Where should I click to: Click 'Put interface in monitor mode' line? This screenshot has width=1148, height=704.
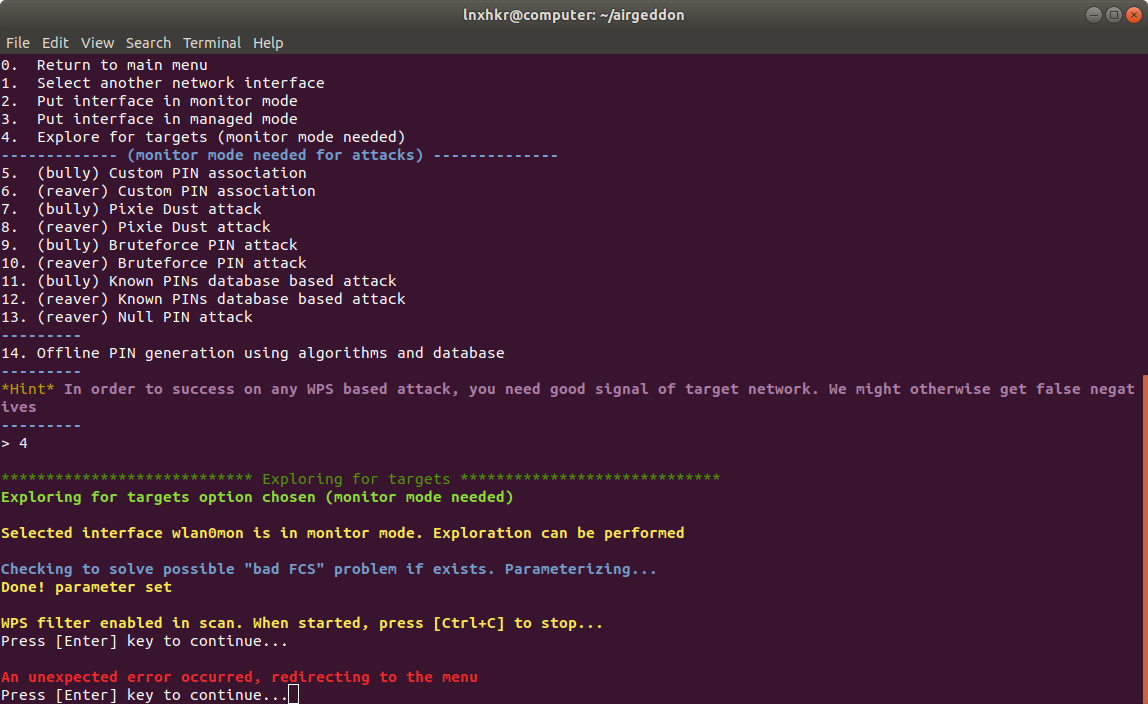pos(149,101)
